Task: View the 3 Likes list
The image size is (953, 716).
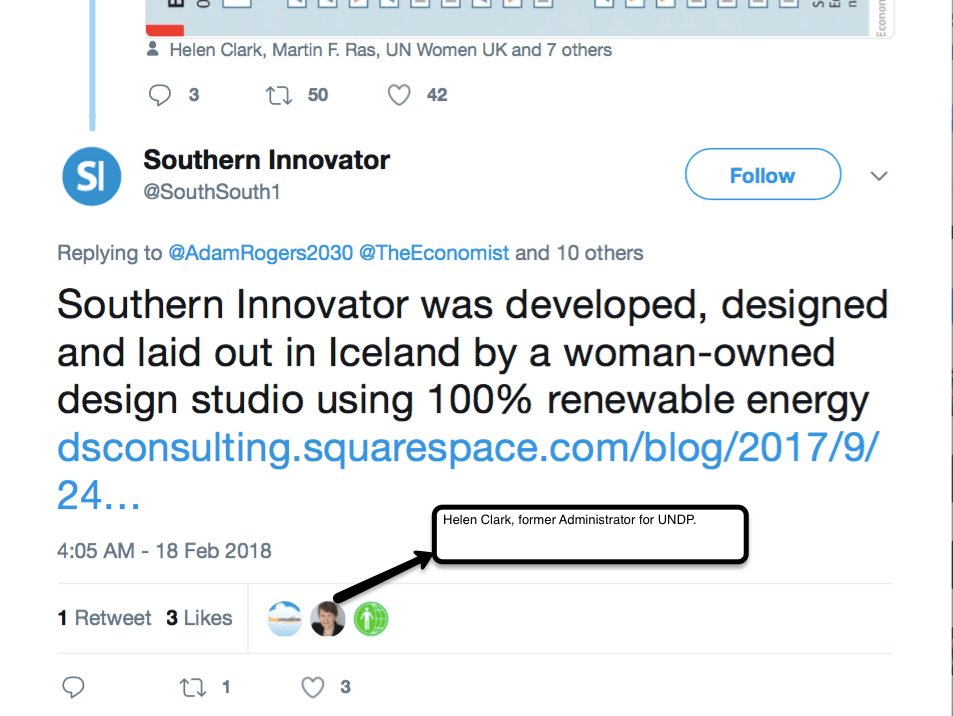Action: (199, 618)
